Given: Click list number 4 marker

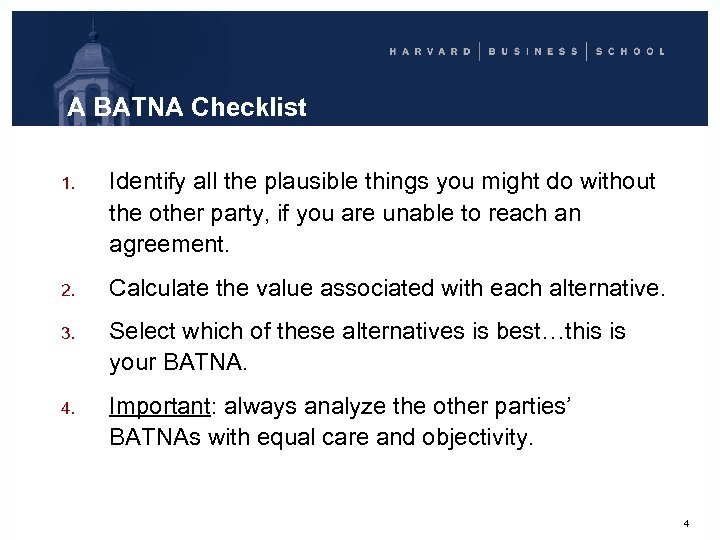Looking at the screenshot, I should (68, 410).
